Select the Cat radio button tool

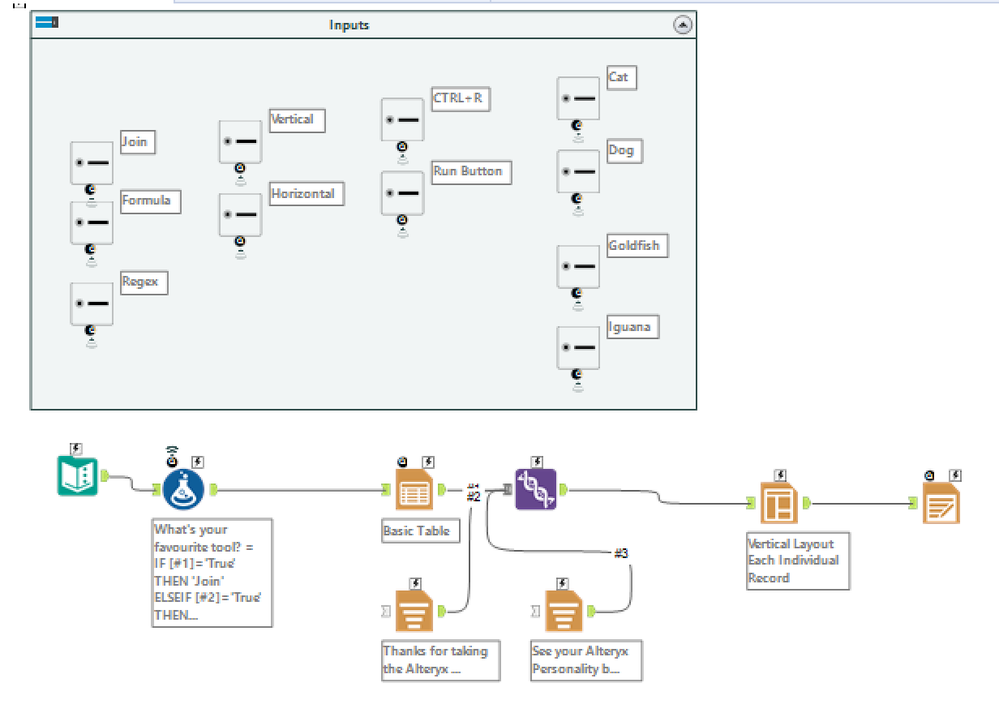coord(578,99)
